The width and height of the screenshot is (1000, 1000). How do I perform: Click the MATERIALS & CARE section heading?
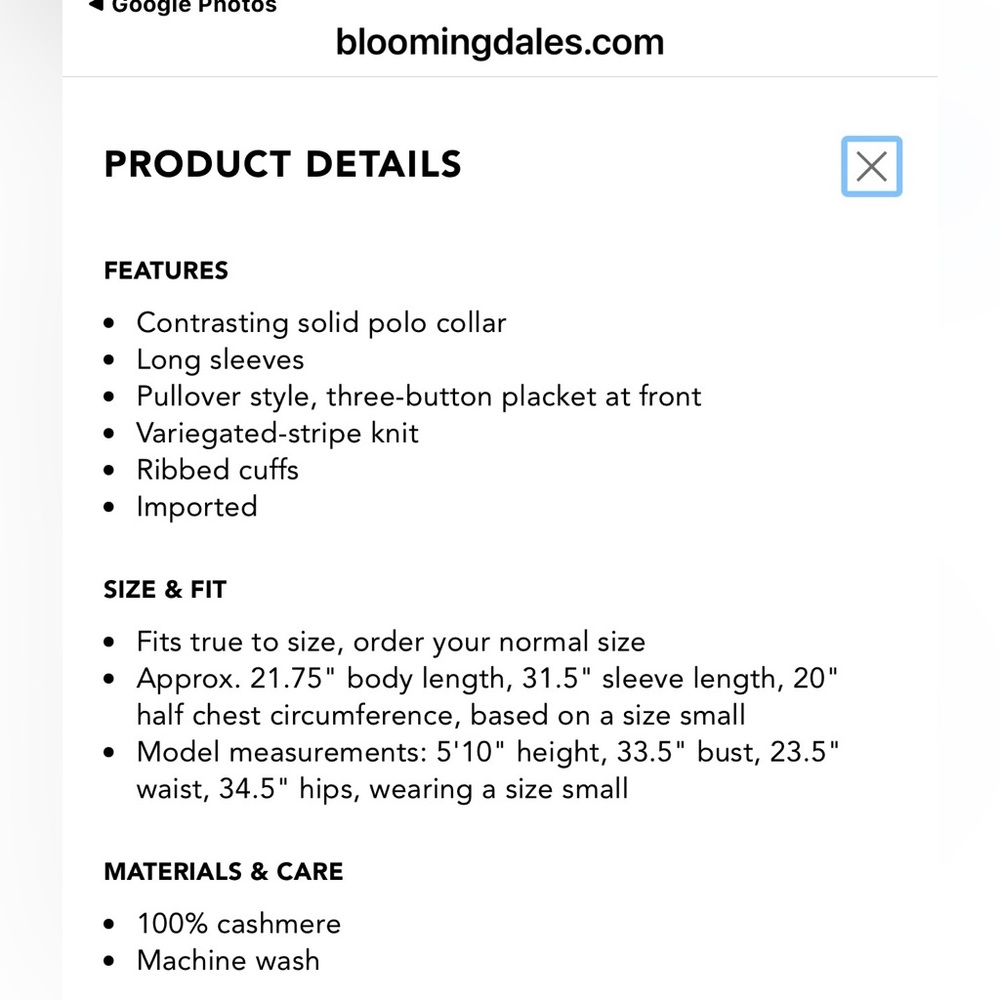(223, 871)
